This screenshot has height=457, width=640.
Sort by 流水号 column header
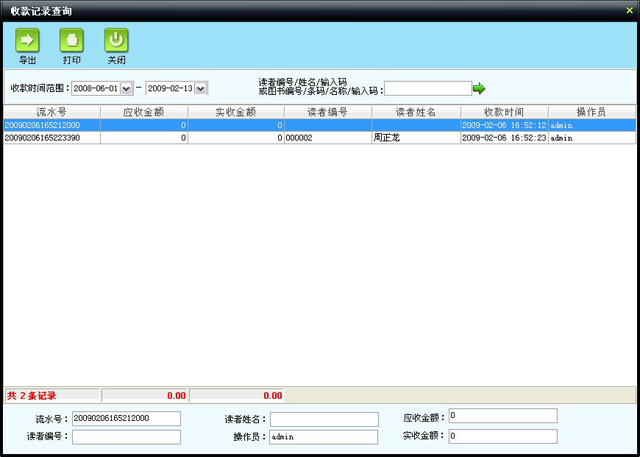tap(51, 112)
